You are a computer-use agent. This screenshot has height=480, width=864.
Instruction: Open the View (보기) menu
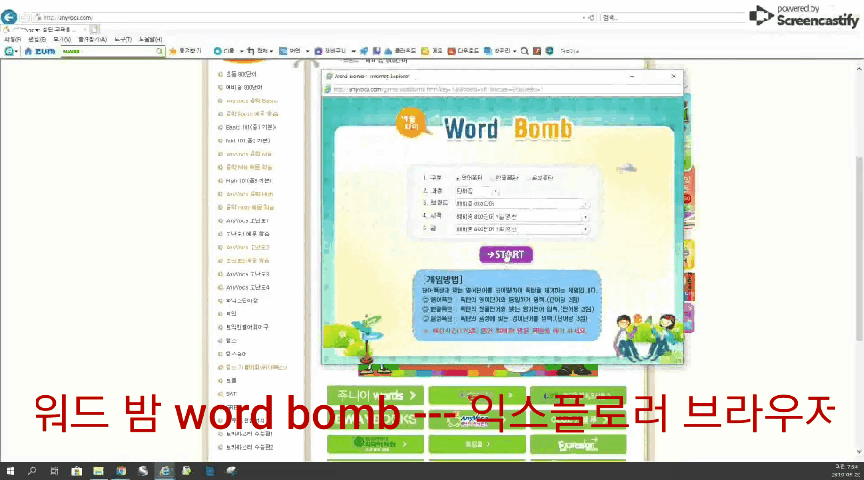62,40
